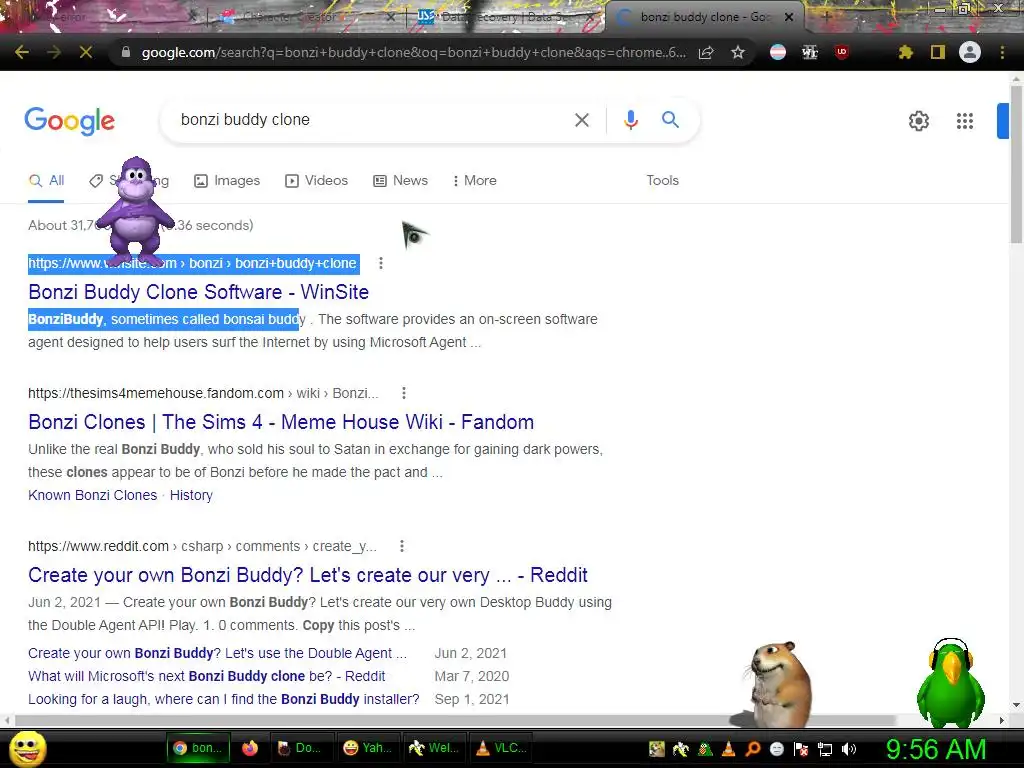Open 'Bonzi Buddy Clone Software - WinSite' result
1024x768 pixels.
click(x=199, y=292)
